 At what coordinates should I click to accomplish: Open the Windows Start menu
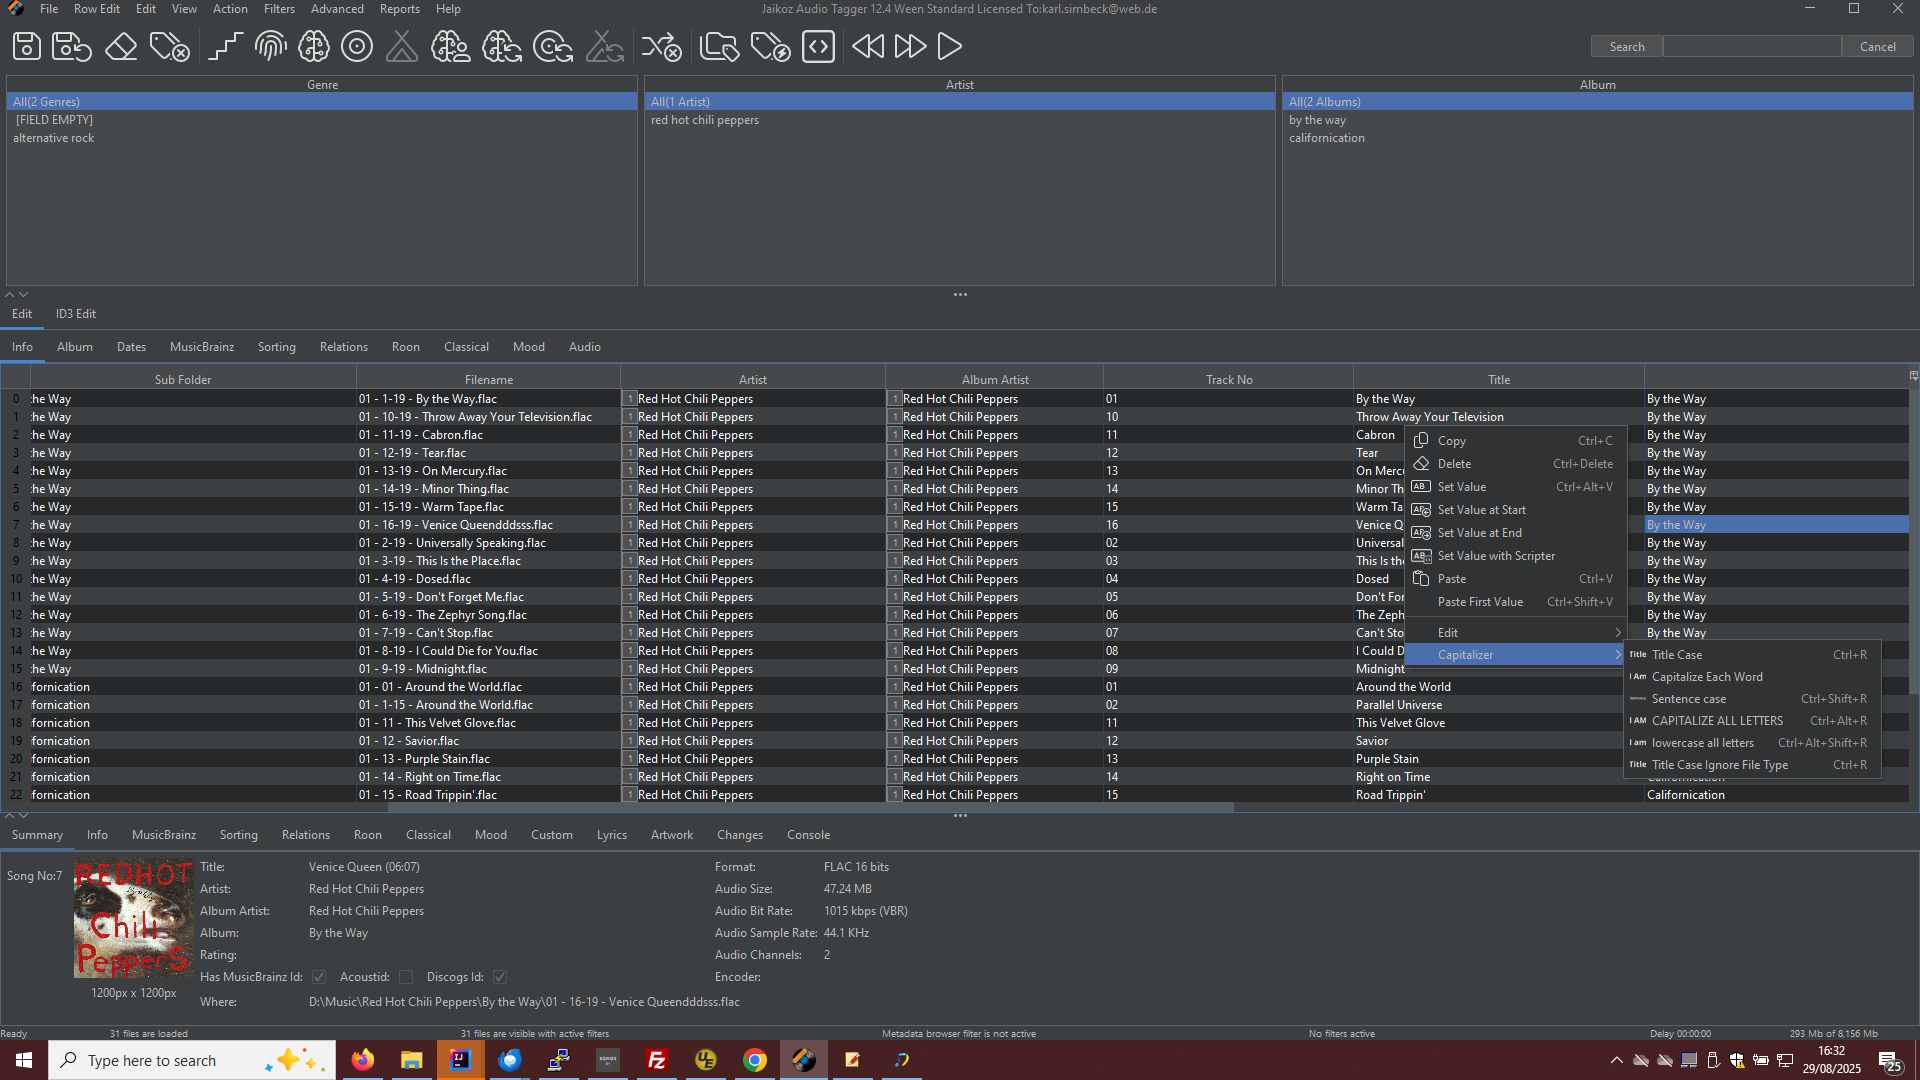pyautogui.click(x=24, y=1060)
